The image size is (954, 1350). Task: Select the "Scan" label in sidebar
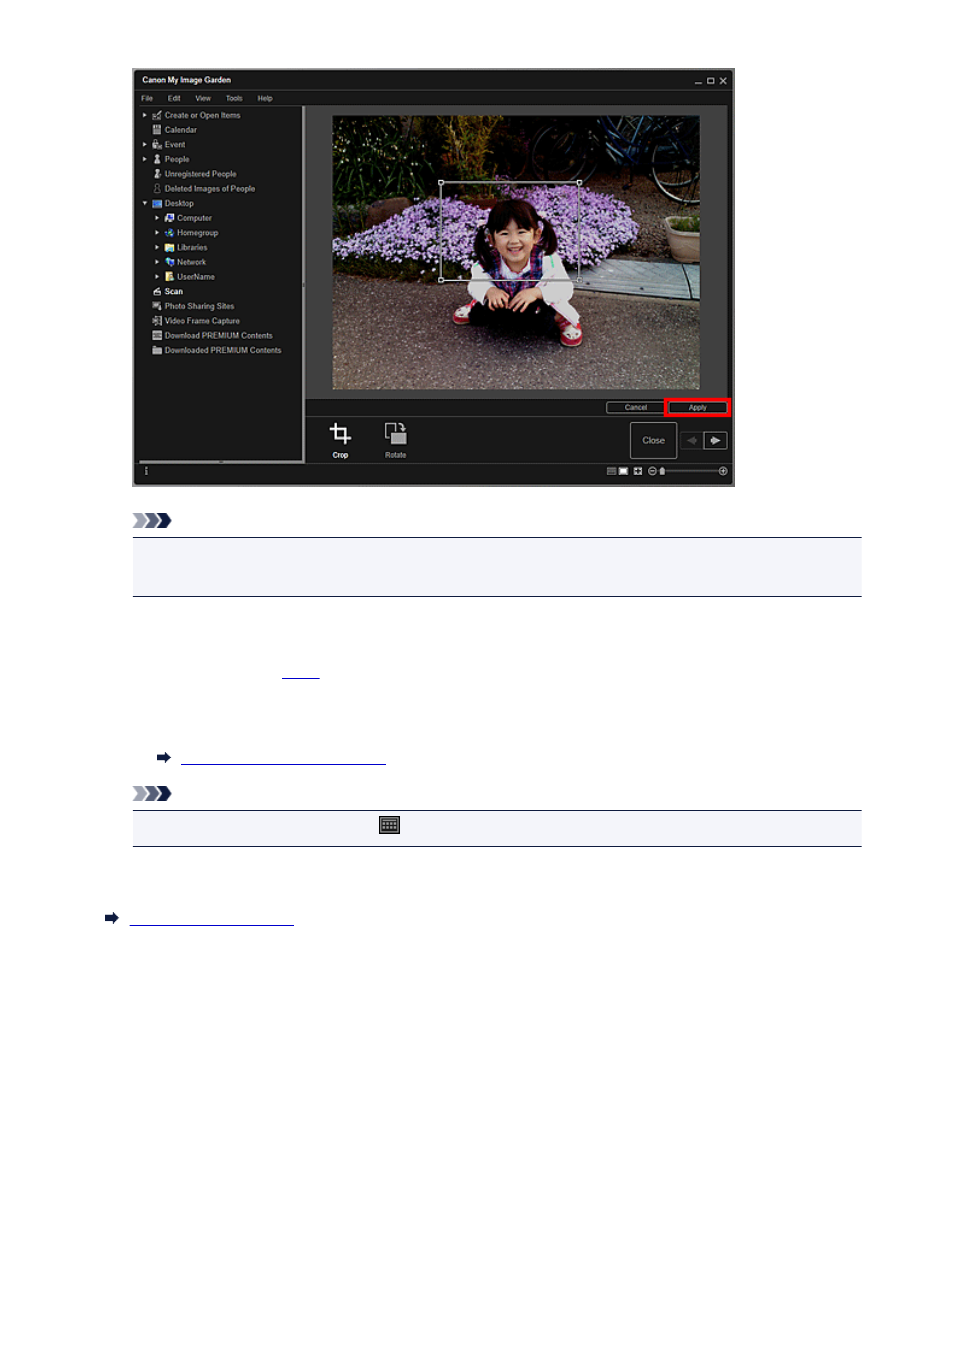(174, 292)
